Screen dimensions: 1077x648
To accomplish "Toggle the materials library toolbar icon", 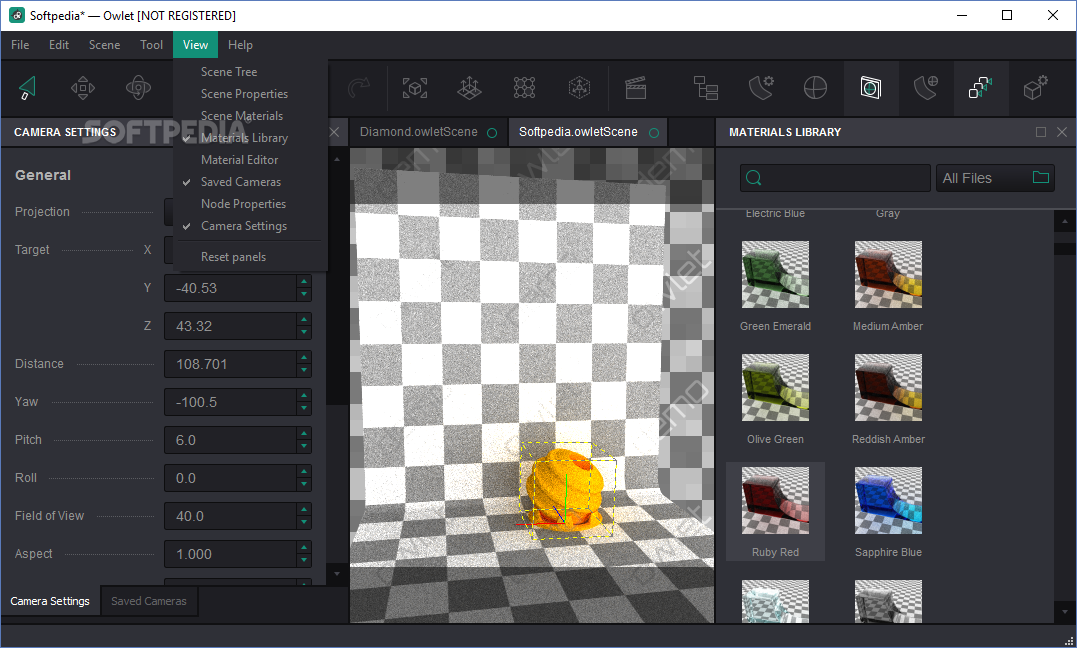I will [870, 88].
